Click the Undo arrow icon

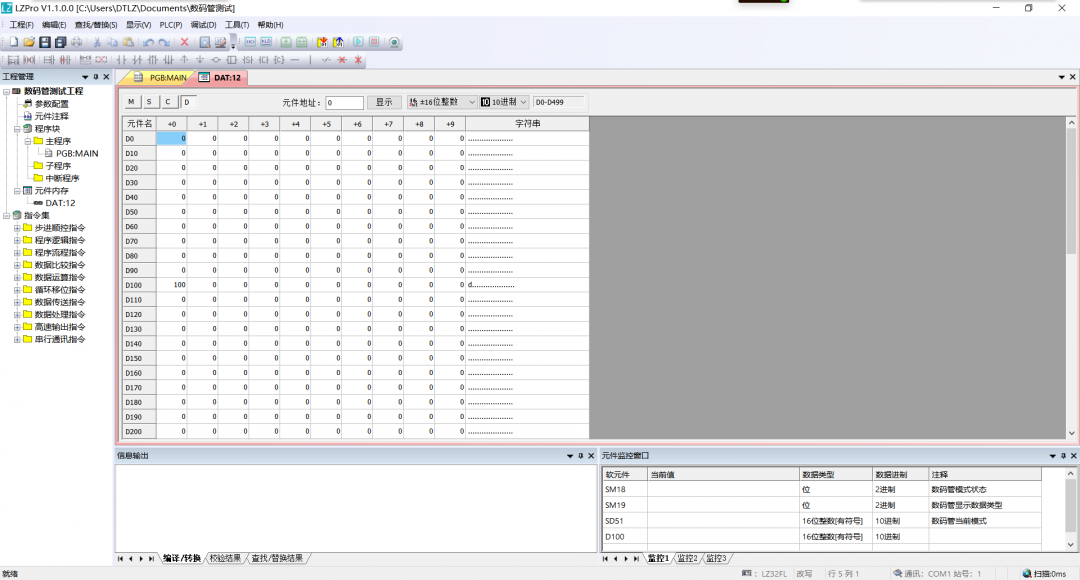(148, 42)
